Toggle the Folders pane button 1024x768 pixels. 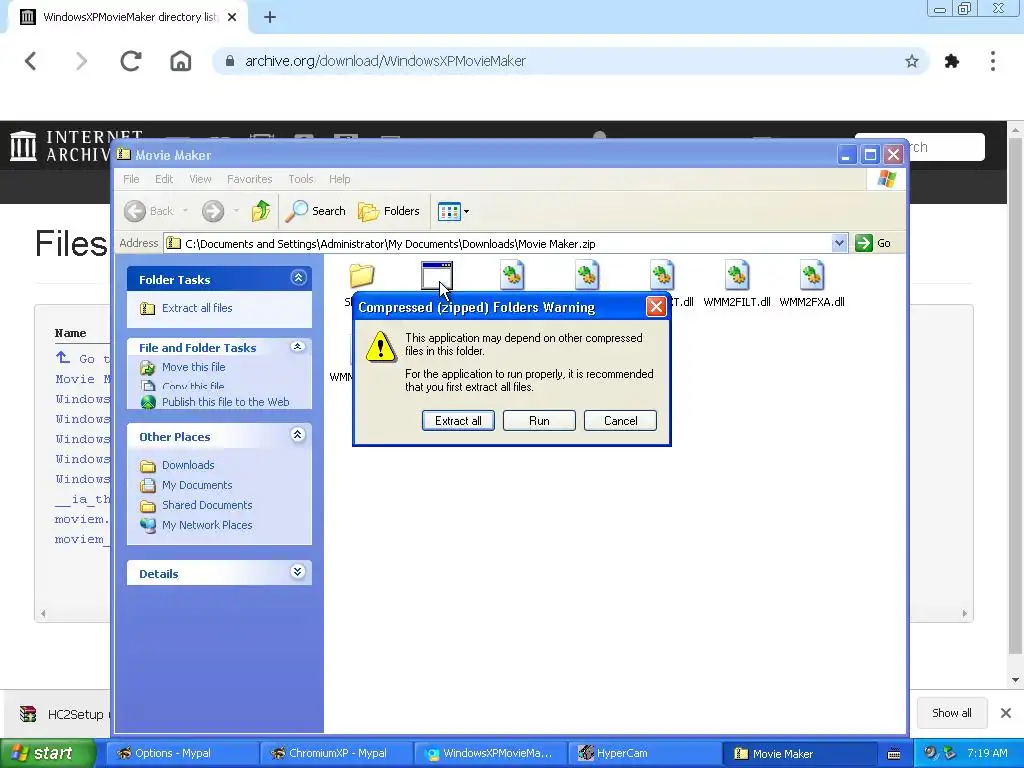(389, 211)
